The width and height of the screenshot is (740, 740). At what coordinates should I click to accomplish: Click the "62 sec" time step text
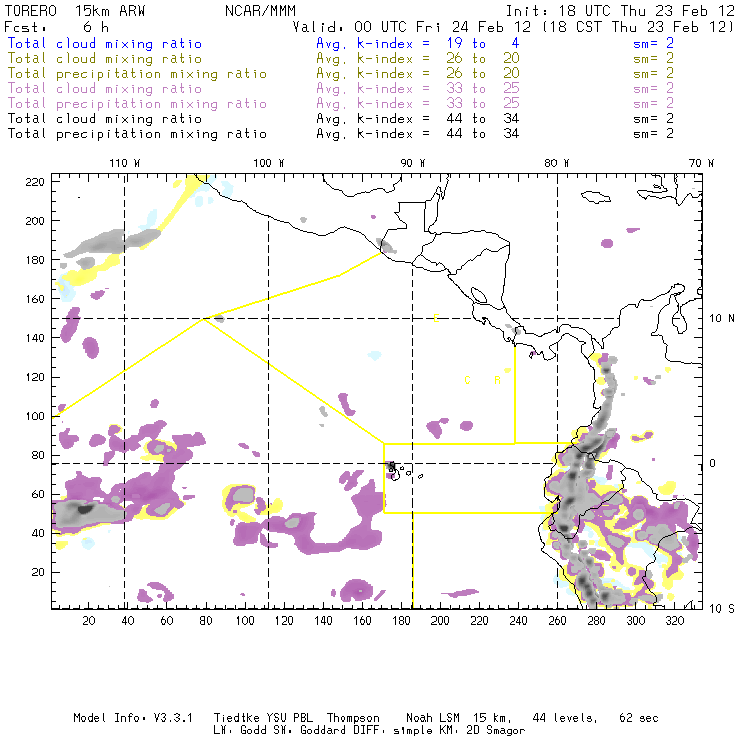coord(639,718)
